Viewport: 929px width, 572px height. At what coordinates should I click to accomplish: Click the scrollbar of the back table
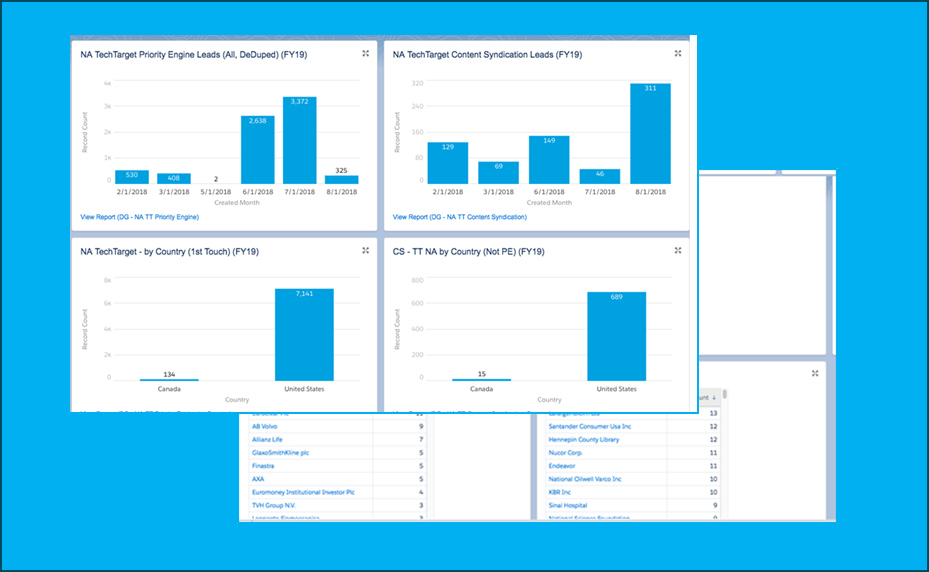[x=725, y=394]
